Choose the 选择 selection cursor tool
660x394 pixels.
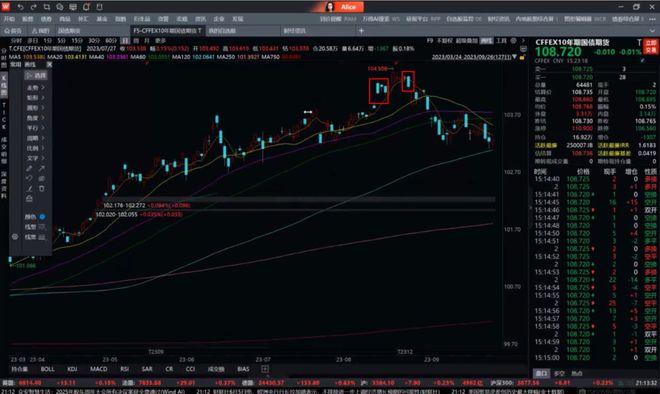point(36,75)
